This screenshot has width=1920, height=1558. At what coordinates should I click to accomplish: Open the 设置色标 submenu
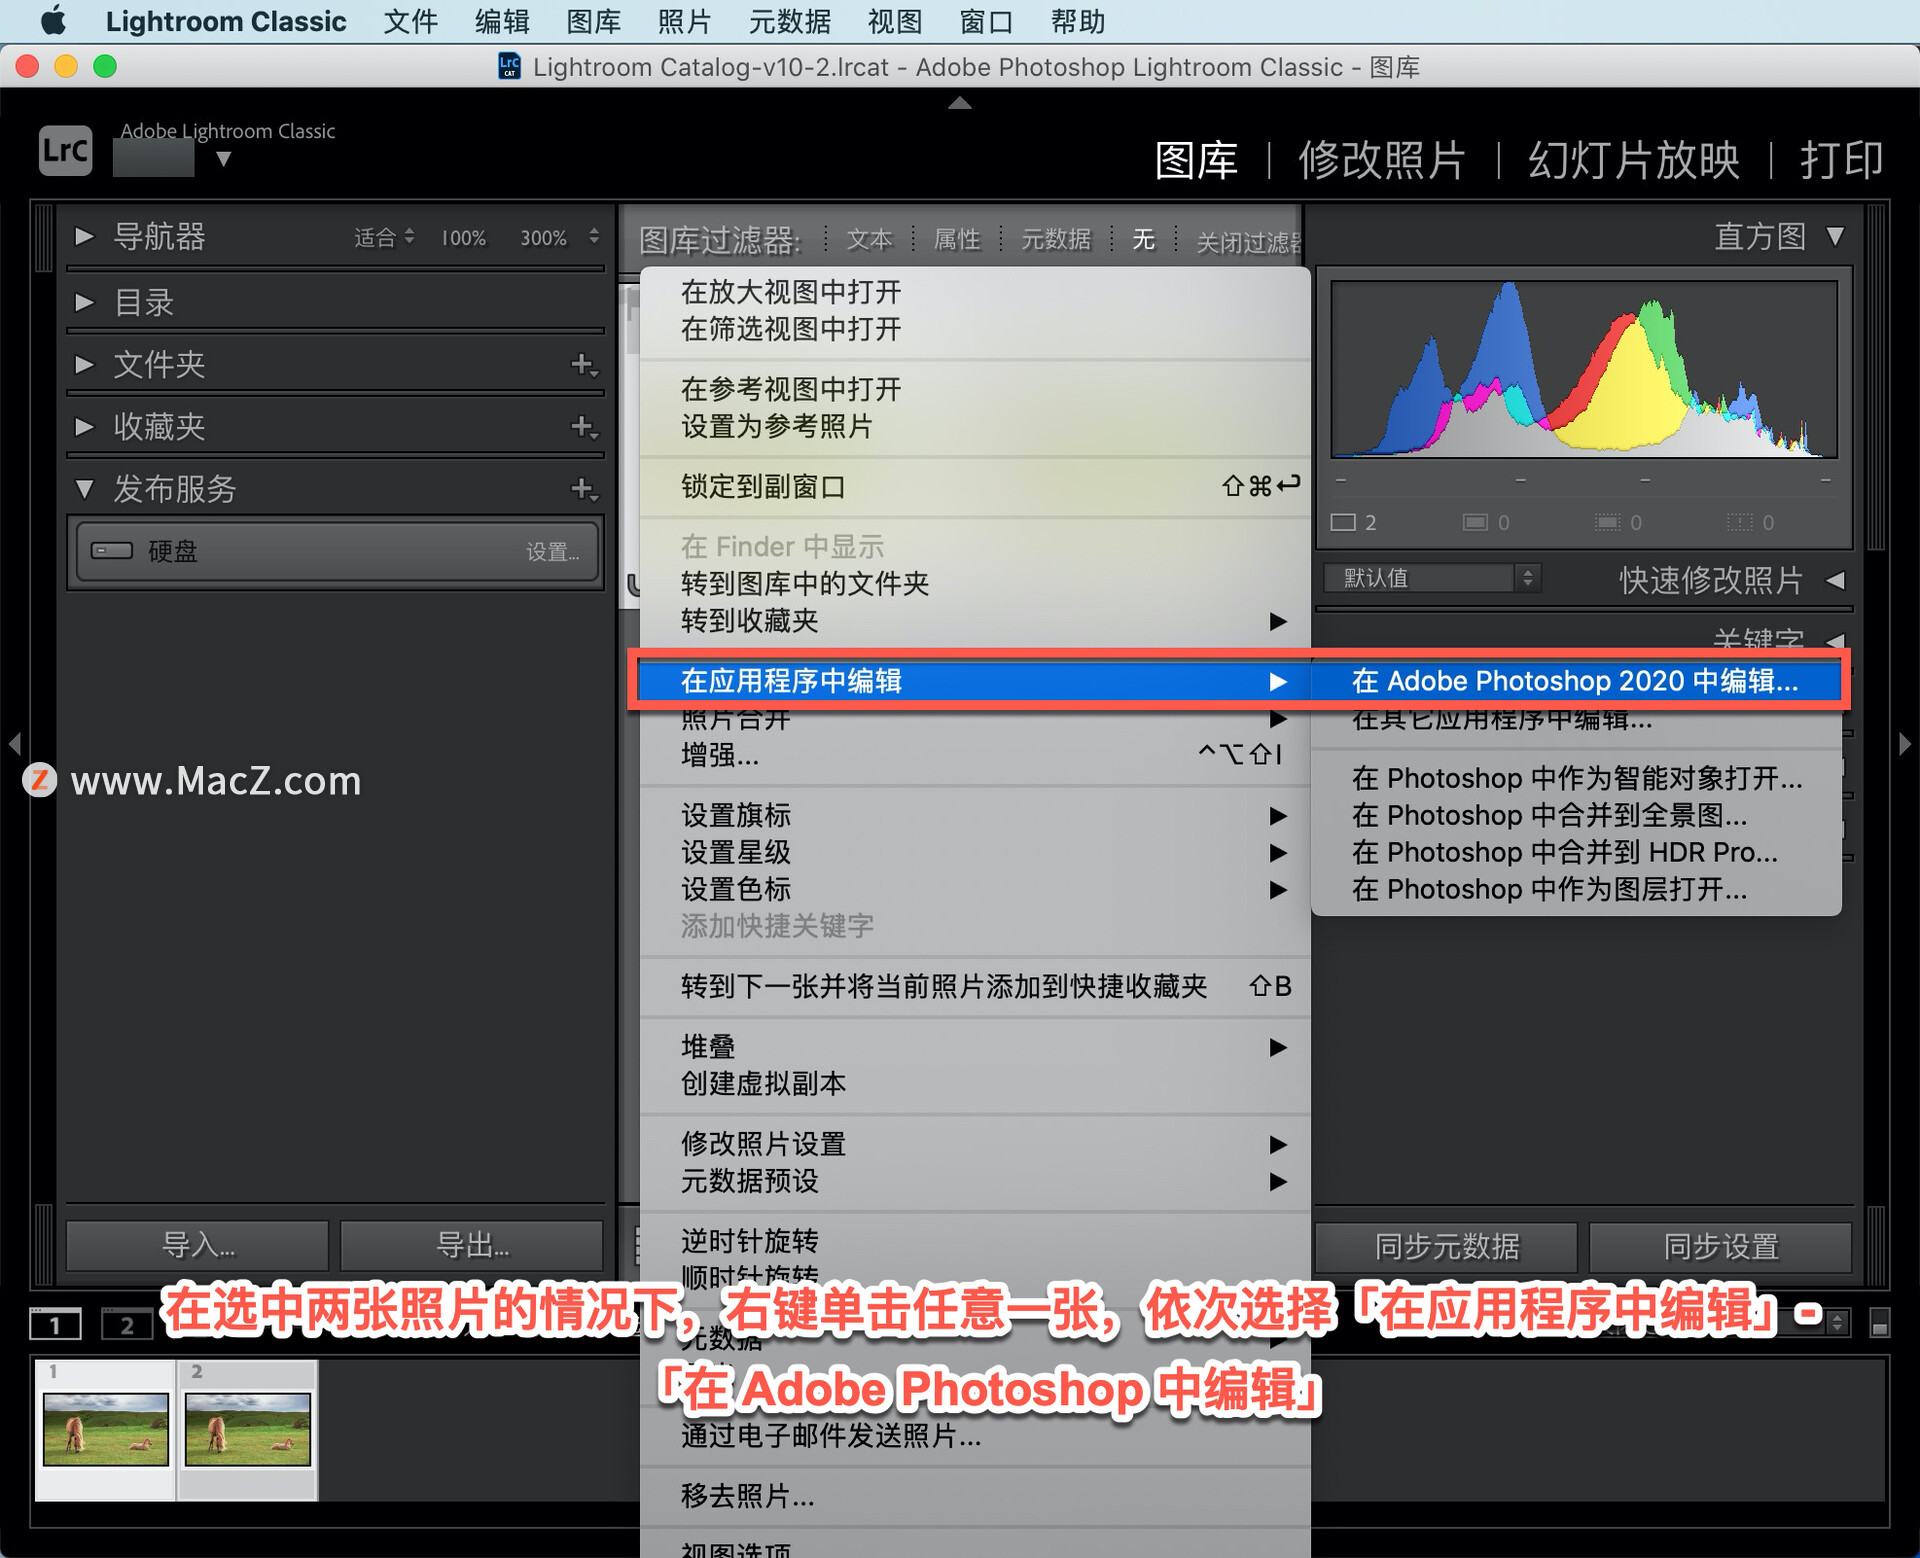pyautogui.click(x=975, y=890)
